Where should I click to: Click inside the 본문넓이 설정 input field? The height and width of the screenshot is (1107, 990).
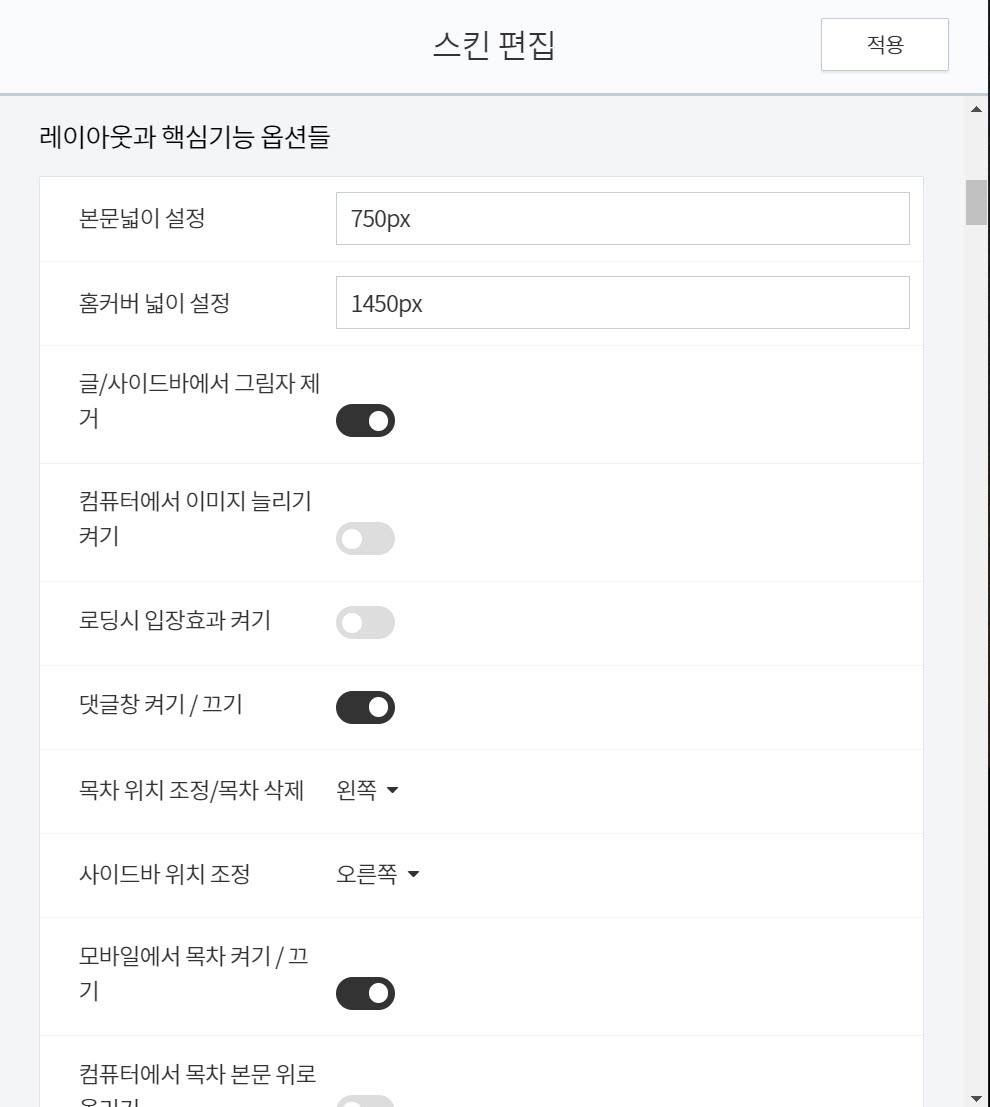tap(622, 219)
